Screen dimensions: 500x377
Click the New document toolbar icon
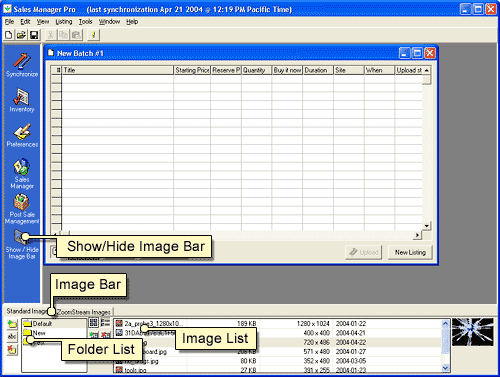[x=9, y=35]
